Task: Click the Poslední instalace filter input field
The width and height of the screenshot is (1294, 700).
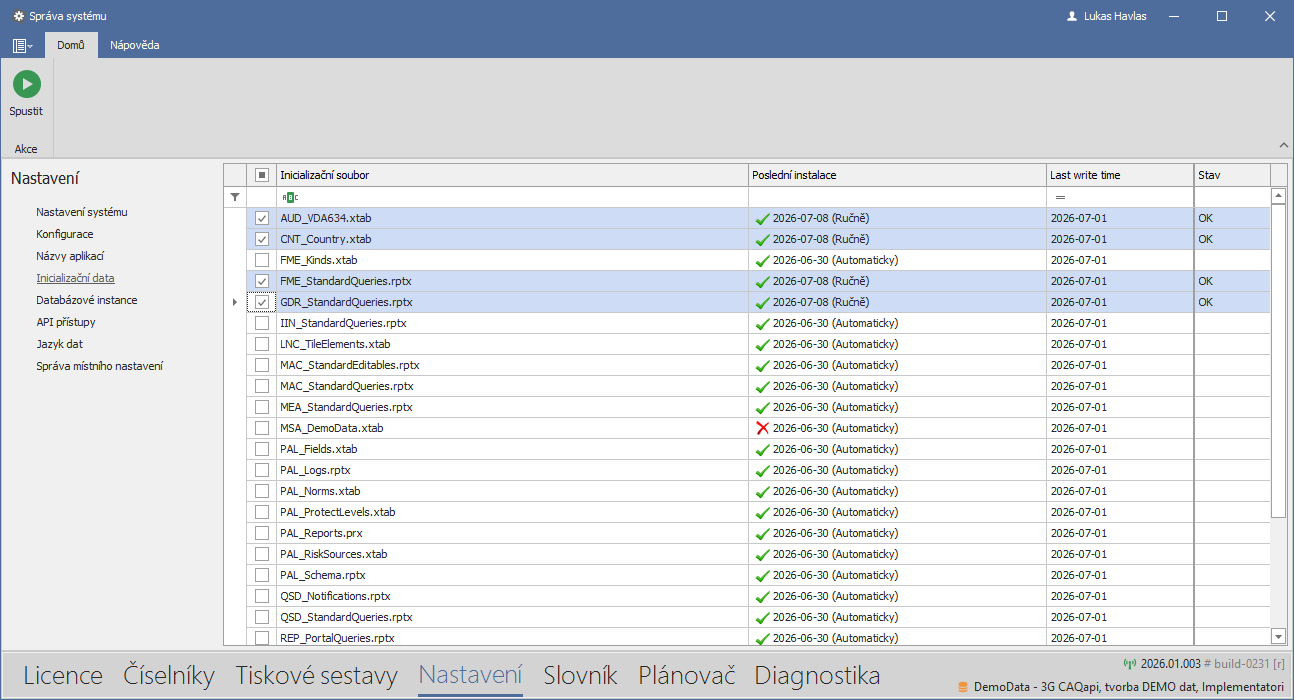Action: point(898,197)
